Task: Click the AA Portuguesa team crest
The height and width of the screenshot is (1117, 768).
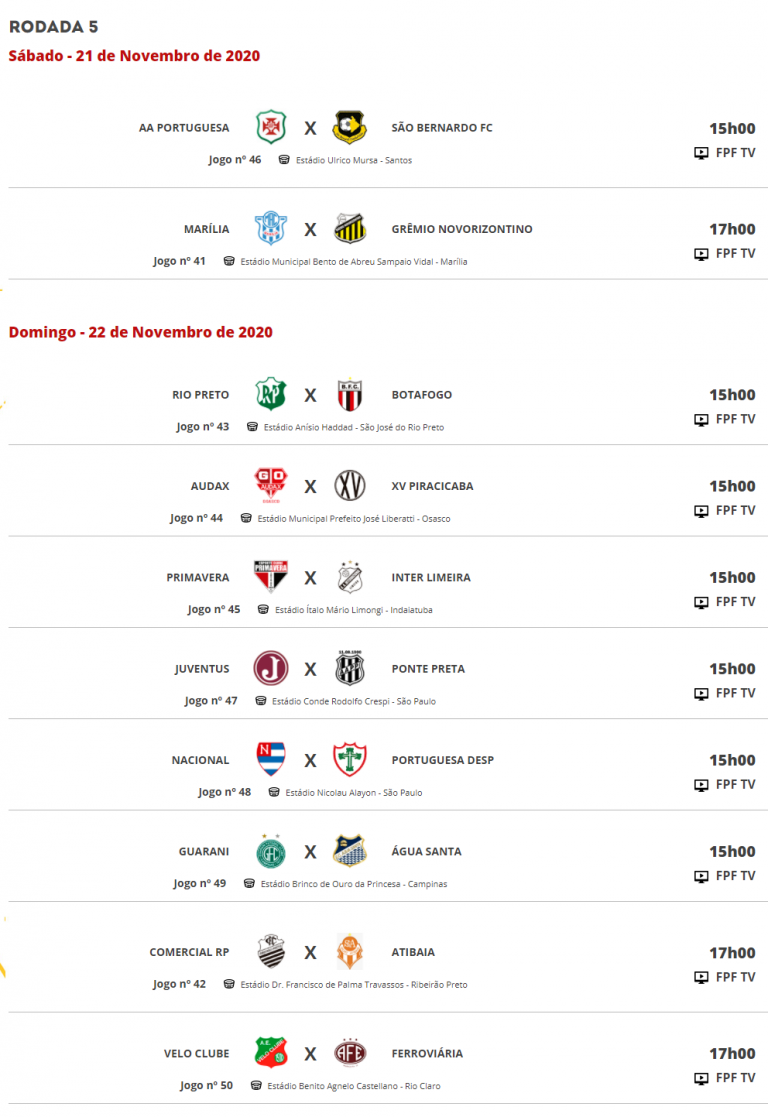Action: coord(271,128)
